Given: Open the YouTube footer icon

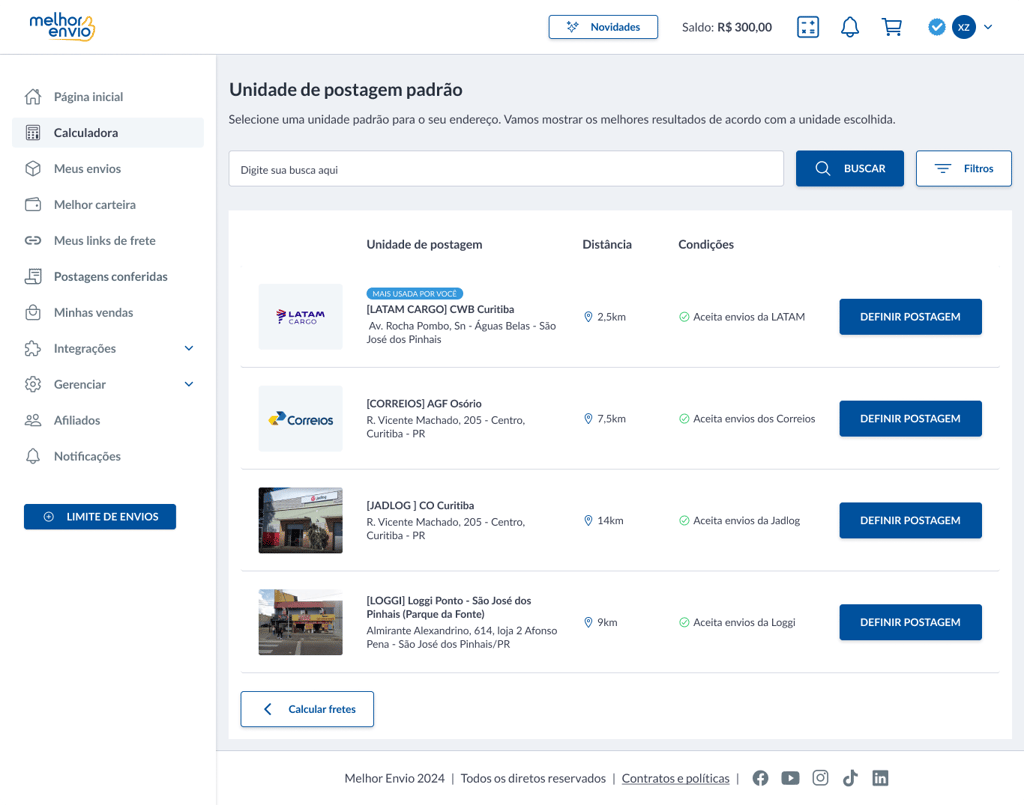Looking at the screenshot, I should (790, 778).
